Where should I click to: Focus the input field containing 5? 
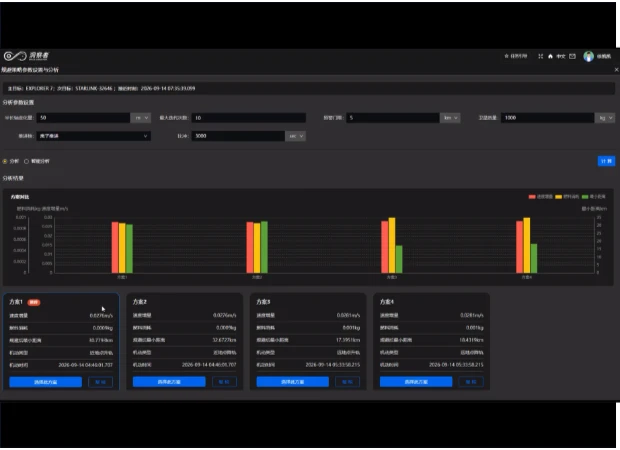393,117
